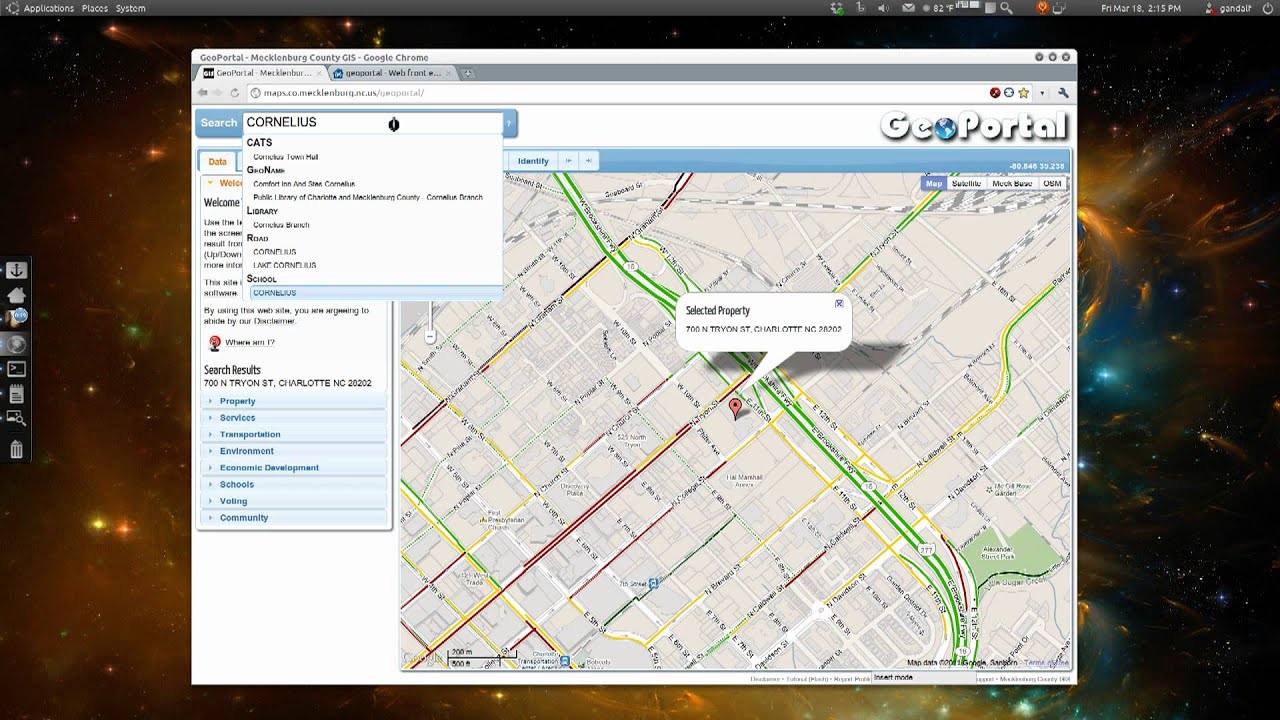The height and width of the screenshot is (720, 1280).
Task: Open the Applications menu
Action: click(48, 8)
